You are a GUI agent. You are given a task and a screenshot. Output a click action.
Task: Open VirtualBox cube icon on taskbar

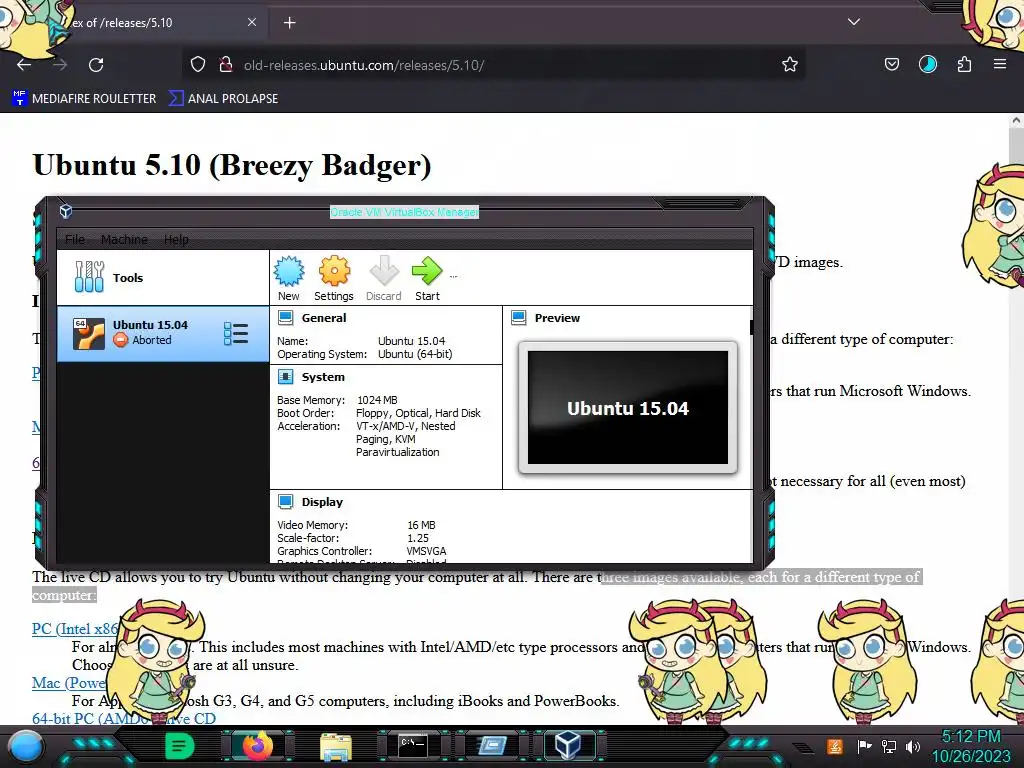(568, 745)
